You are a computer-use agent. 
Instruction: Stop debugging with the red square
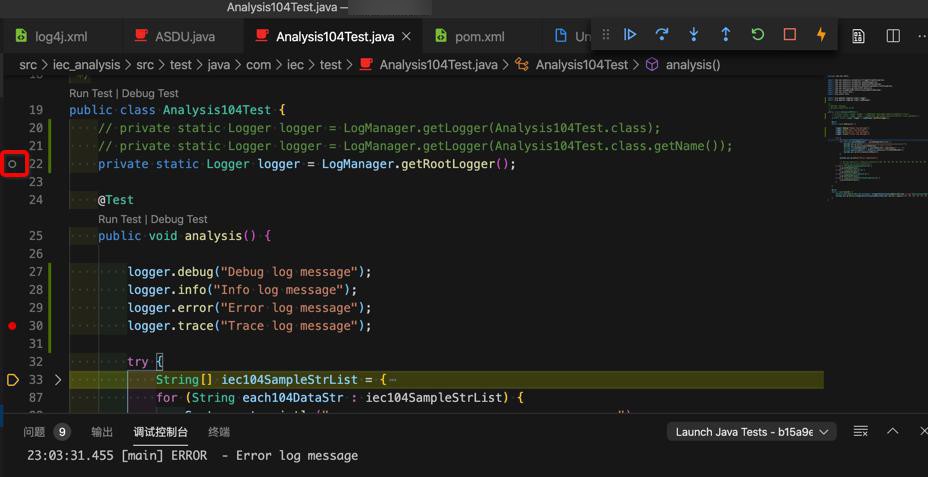(x=790, y=35)
